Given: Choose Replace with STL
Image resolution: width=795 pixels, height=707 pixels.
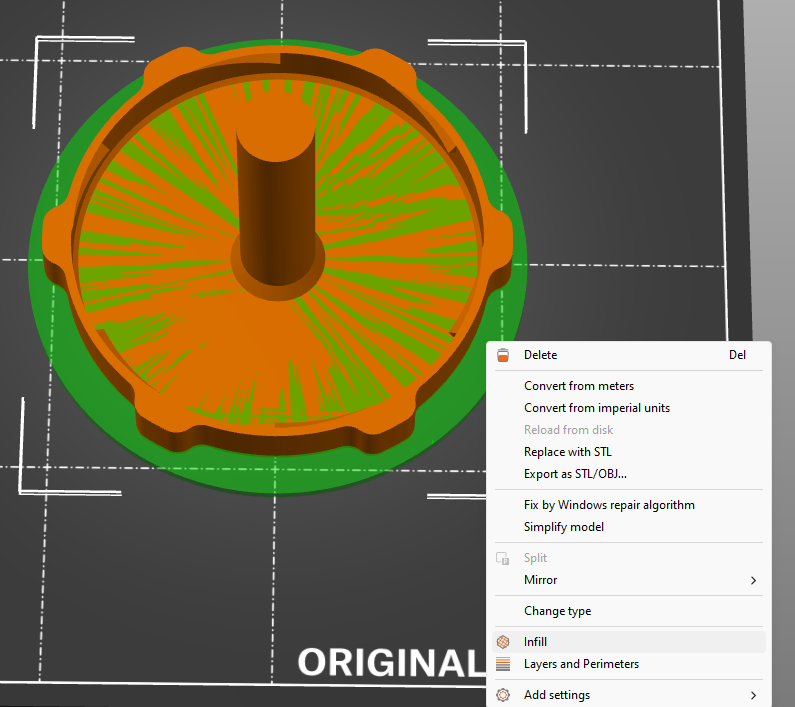Looking at the screenshot, I should point(567,452).
